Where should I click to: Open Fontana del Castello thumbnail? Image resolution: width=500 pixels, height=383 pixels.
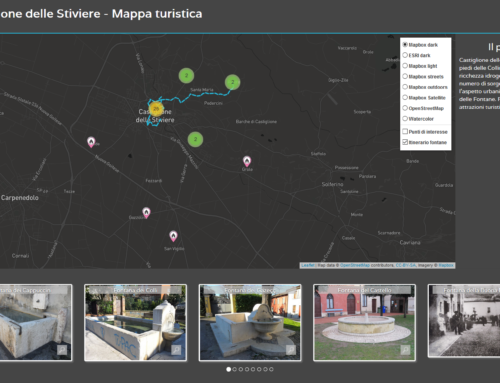click(364, 322)
